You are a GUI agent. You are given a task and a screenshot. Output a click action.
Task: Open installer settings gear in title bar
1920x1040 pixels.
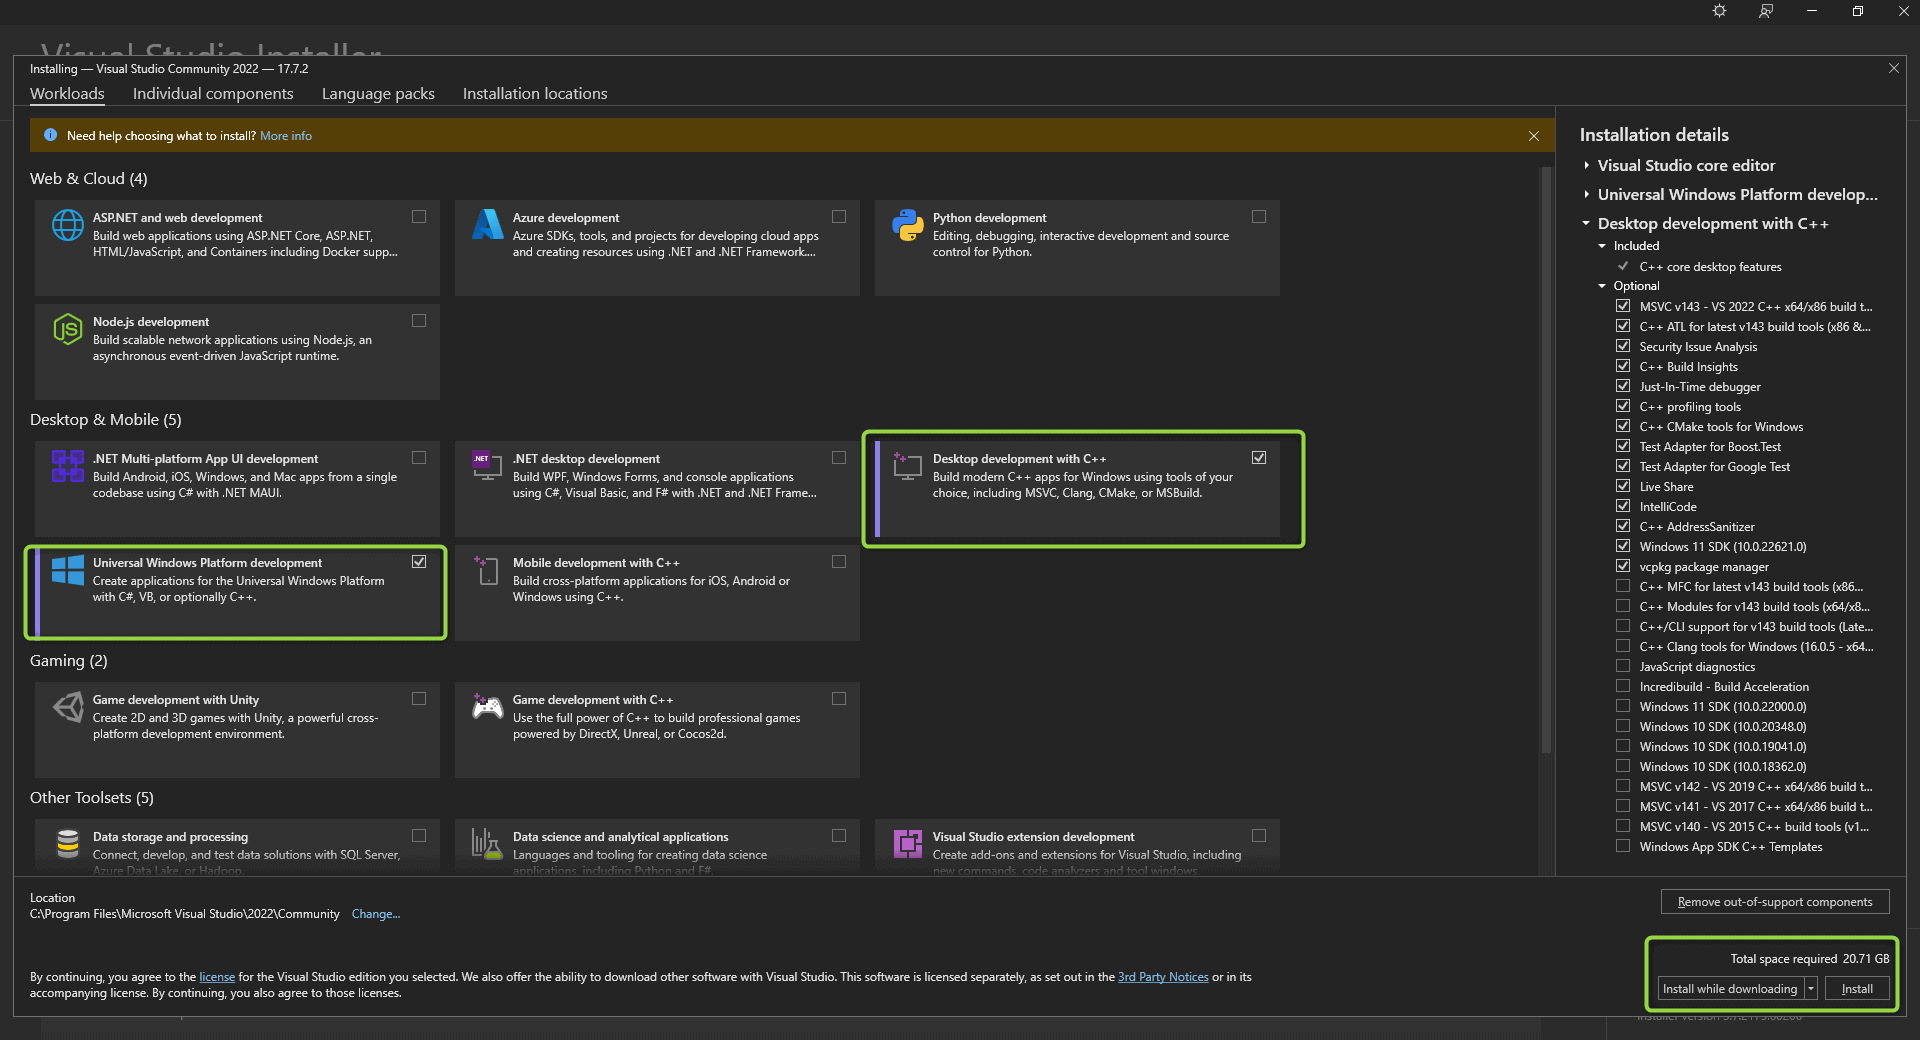[x=1719, y=11]
